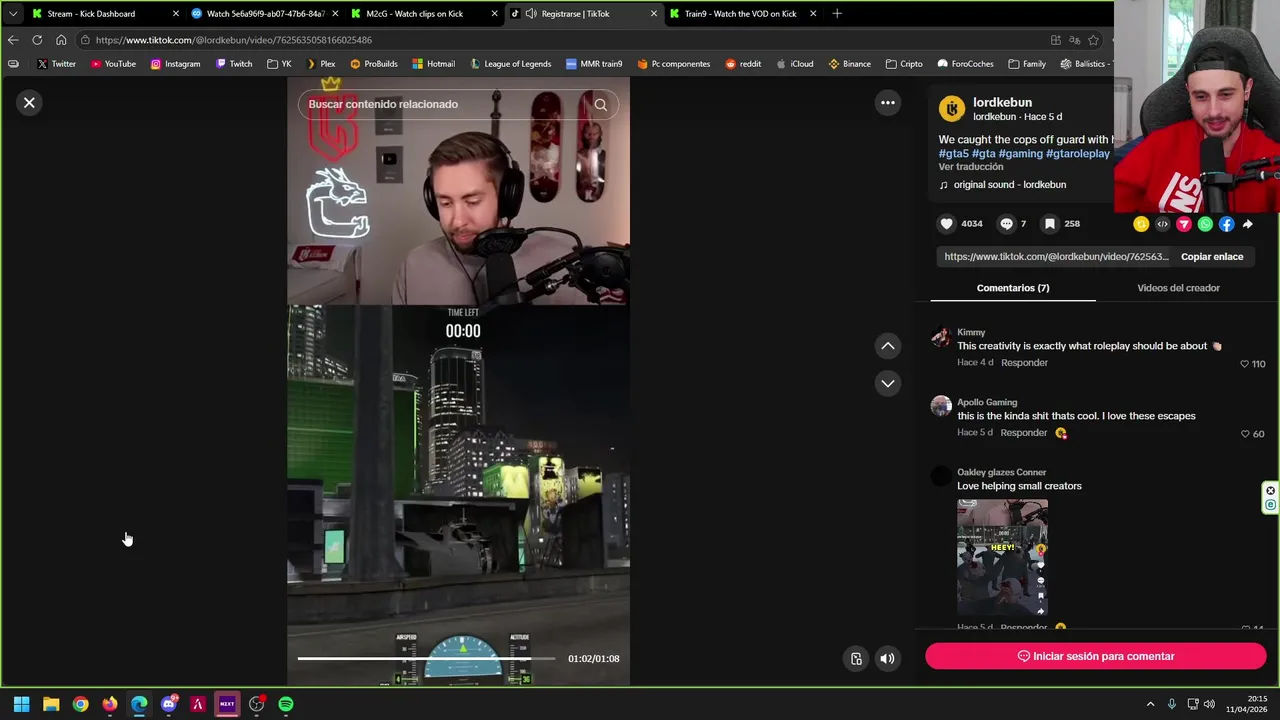Open the #gaming hashtag
The height and width of the screenshot is (720, 1280).
1020,154
